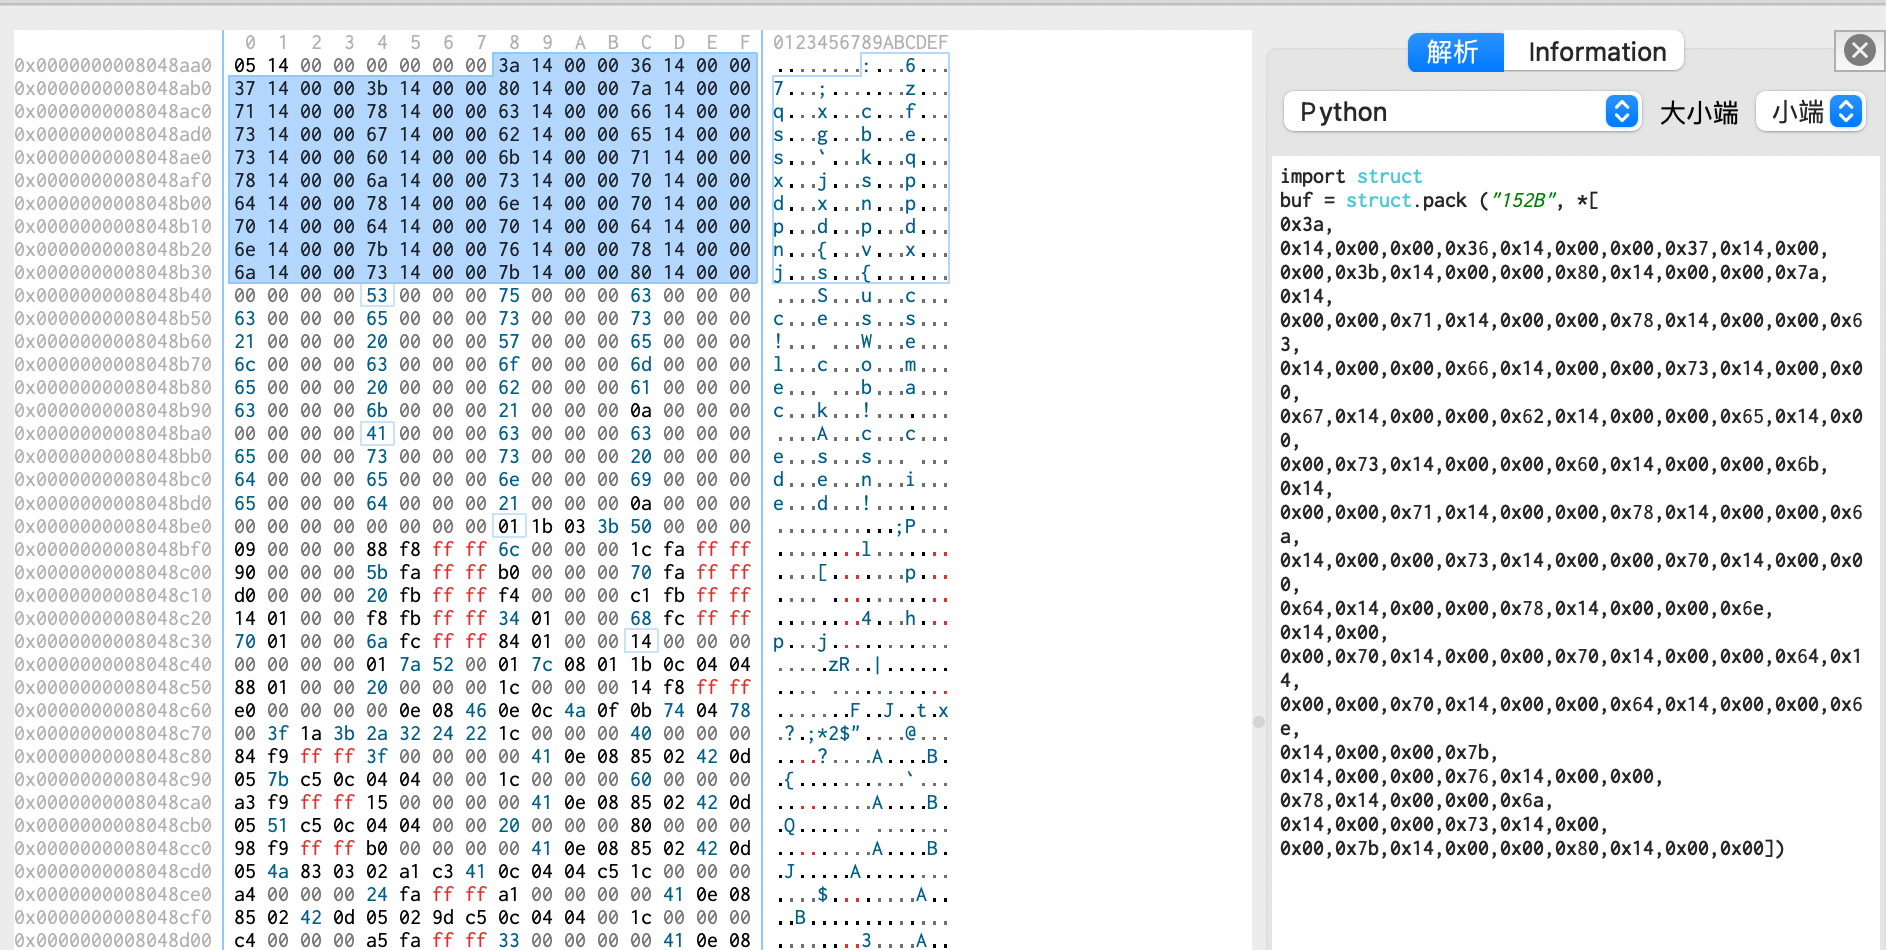
Task: Click ASCII text 'S...u...c...' in row 0x8048b40
Action: click(x=860, y=296)
